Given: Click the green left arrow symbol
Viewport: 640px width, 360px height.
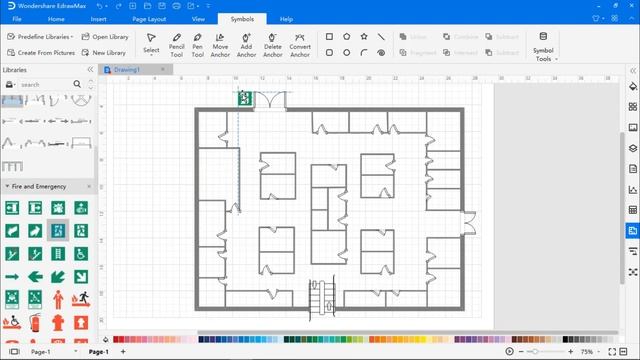Looking at the screenshot, I should [x=35, y=277].
